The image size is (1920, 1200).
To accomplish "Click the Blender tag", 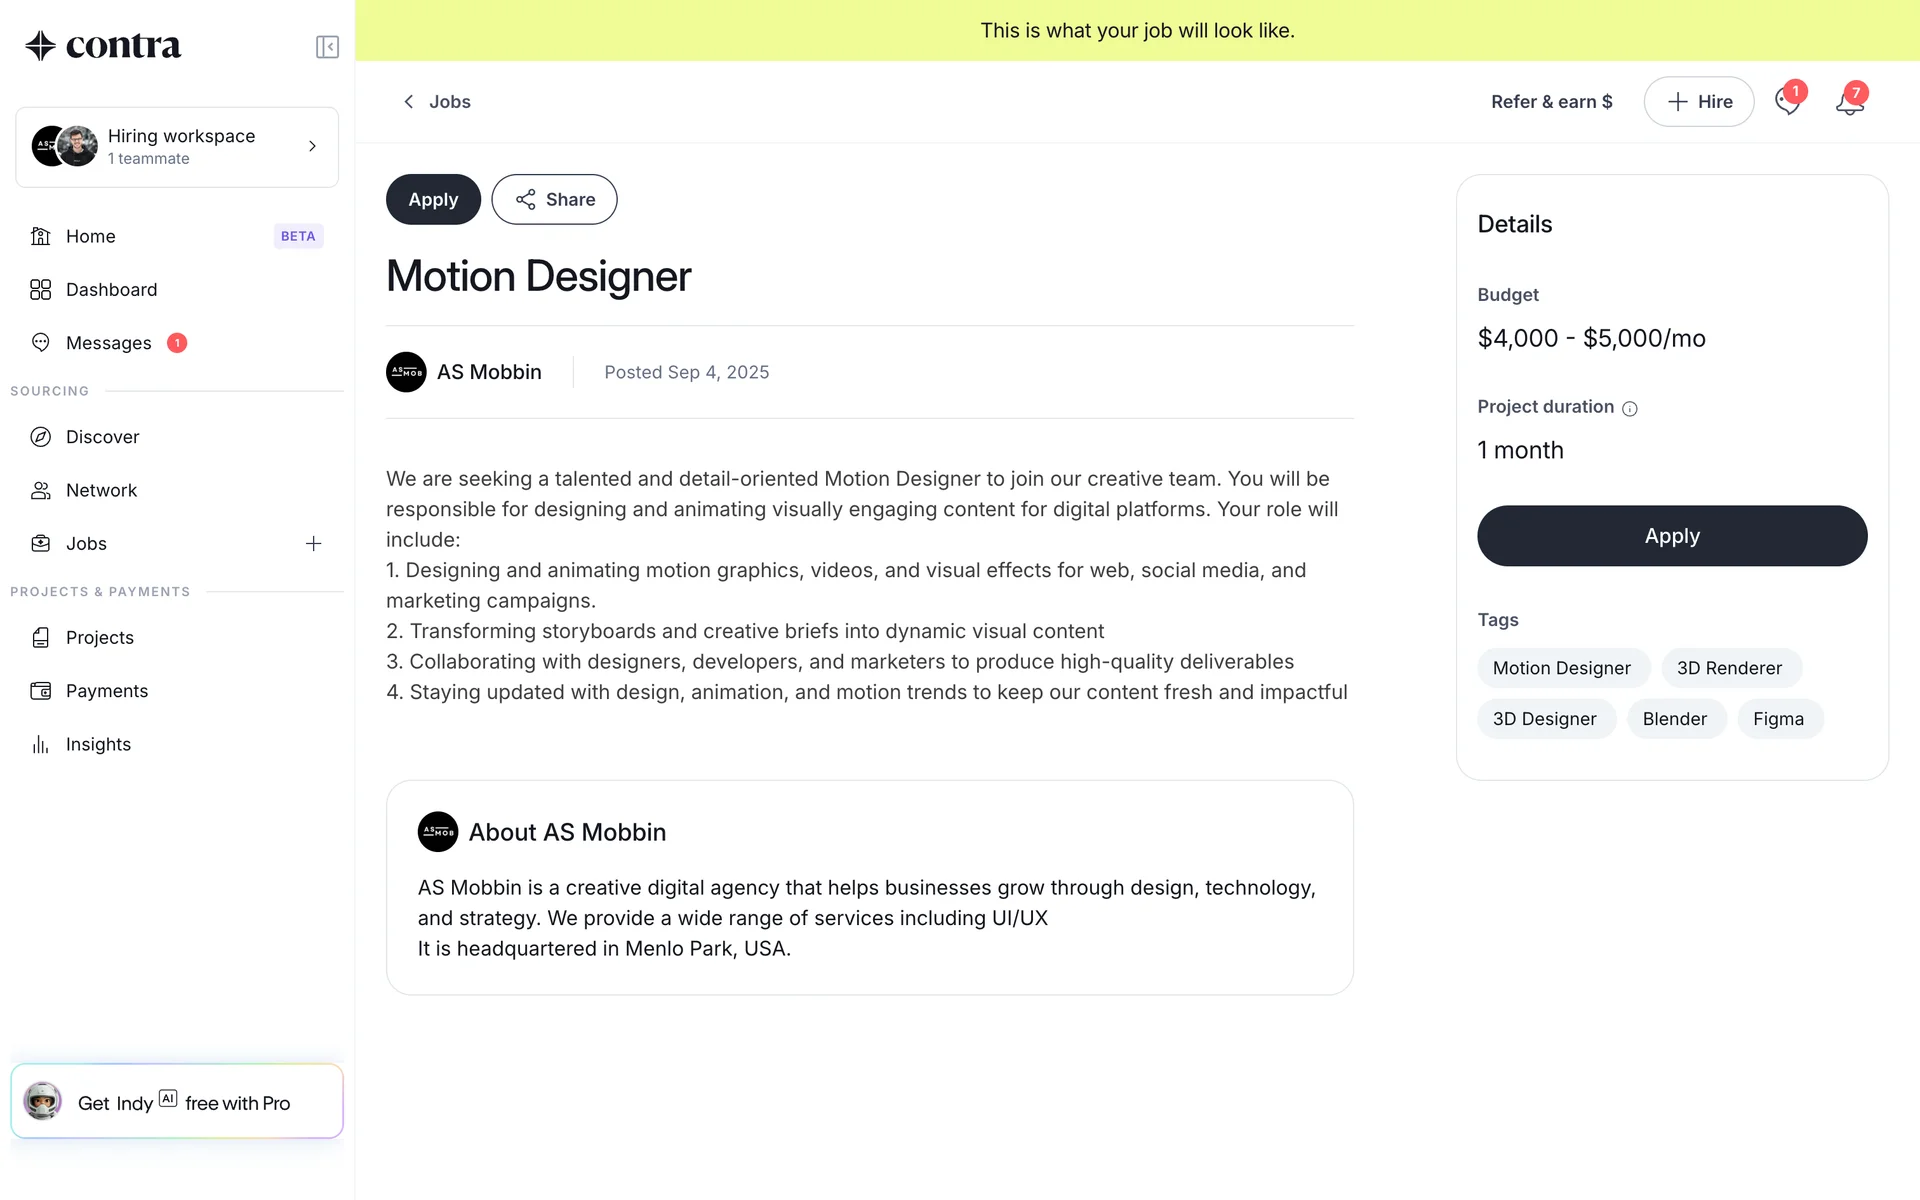I will pos(1675,719).
